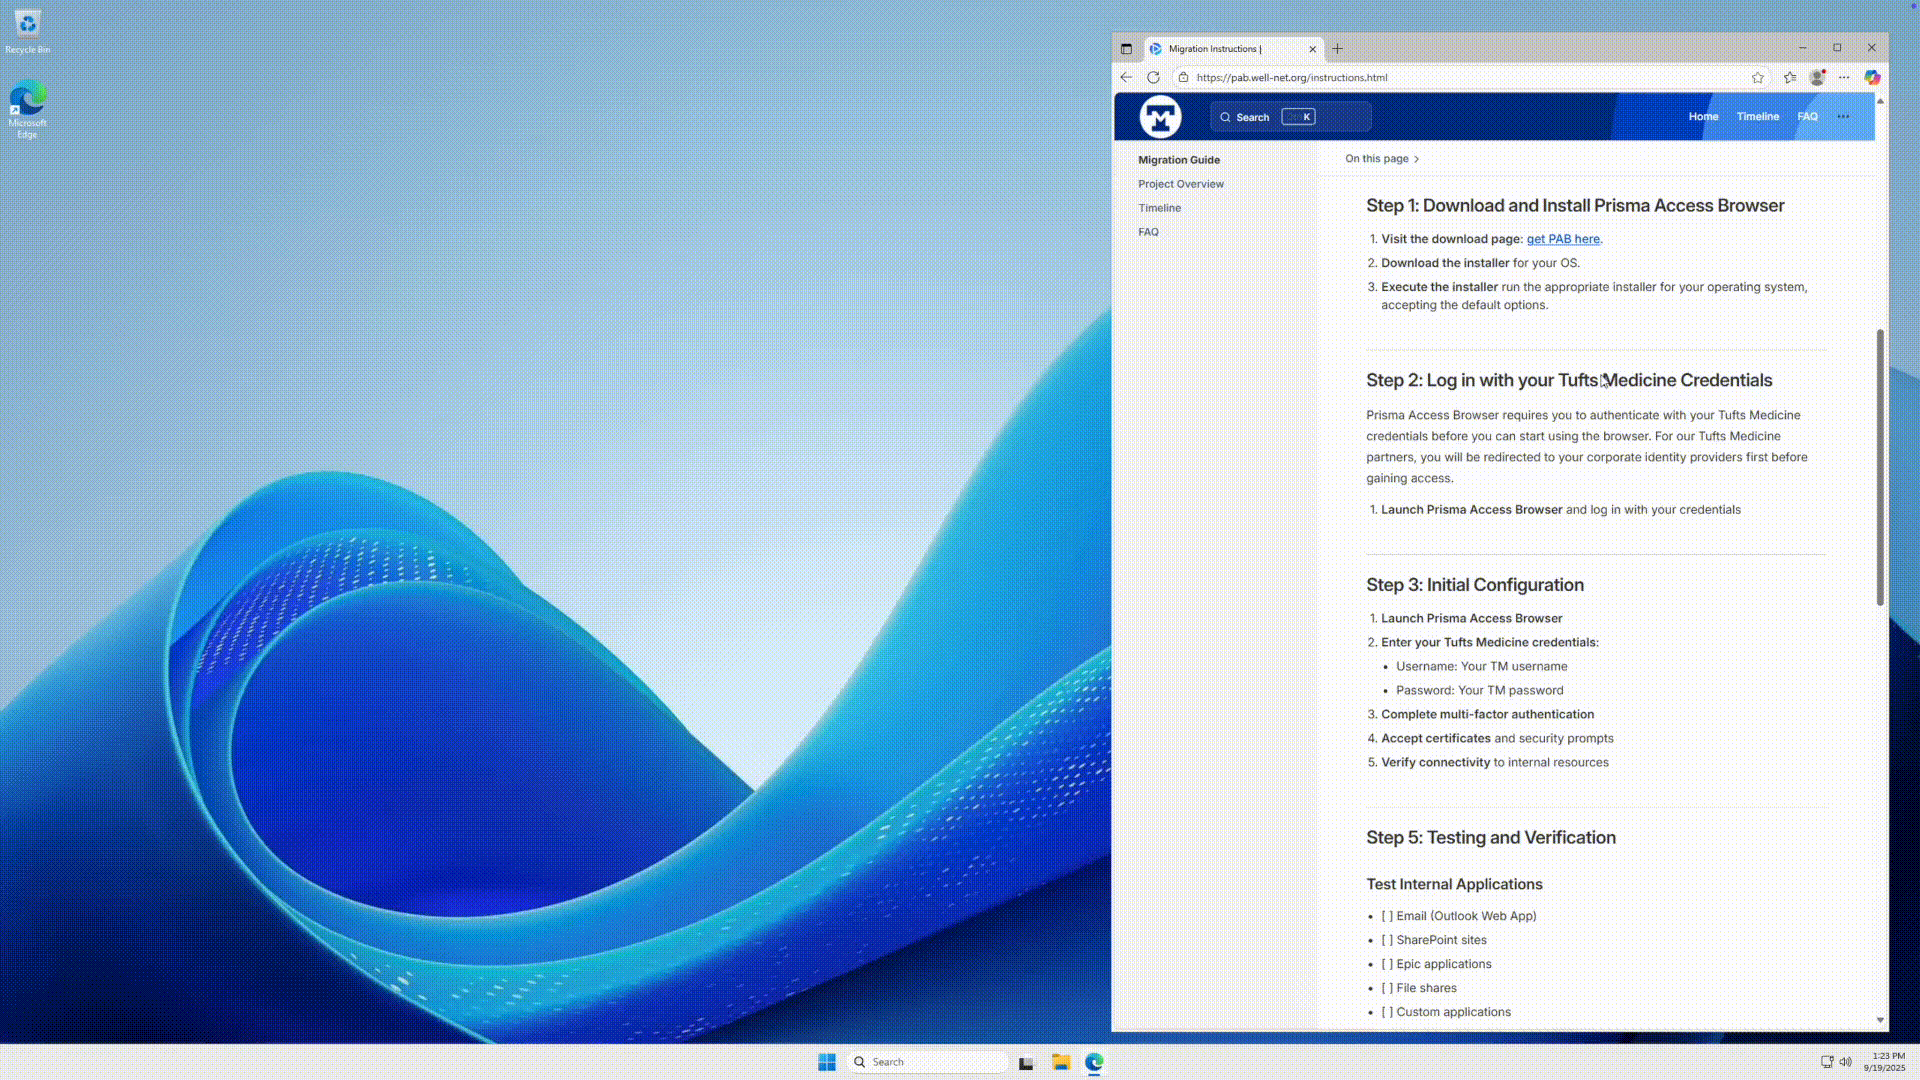Switch to the Timeline navigation item
The width and height of the screenshot is (1920, 1080).
point(1757,116)
